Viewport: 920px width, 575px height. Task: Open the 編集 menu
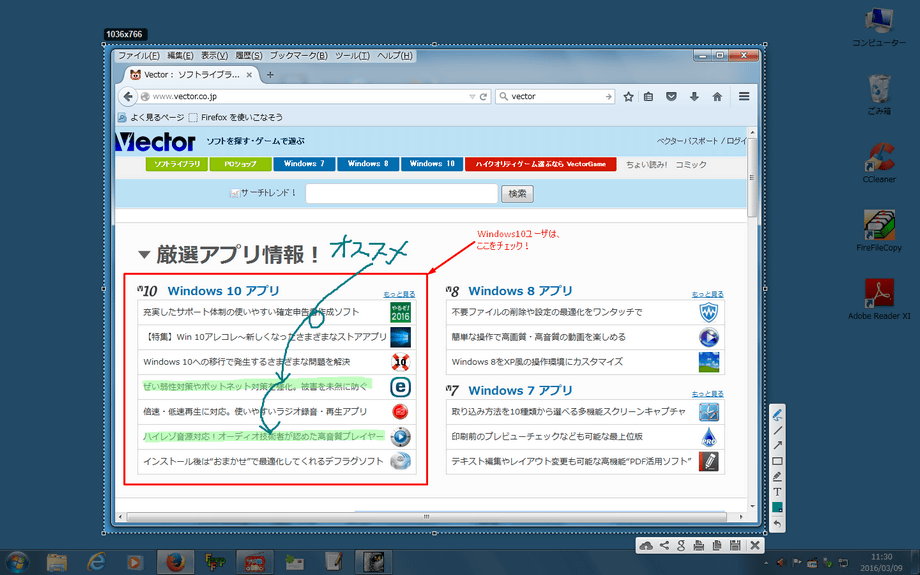point(180,55)
